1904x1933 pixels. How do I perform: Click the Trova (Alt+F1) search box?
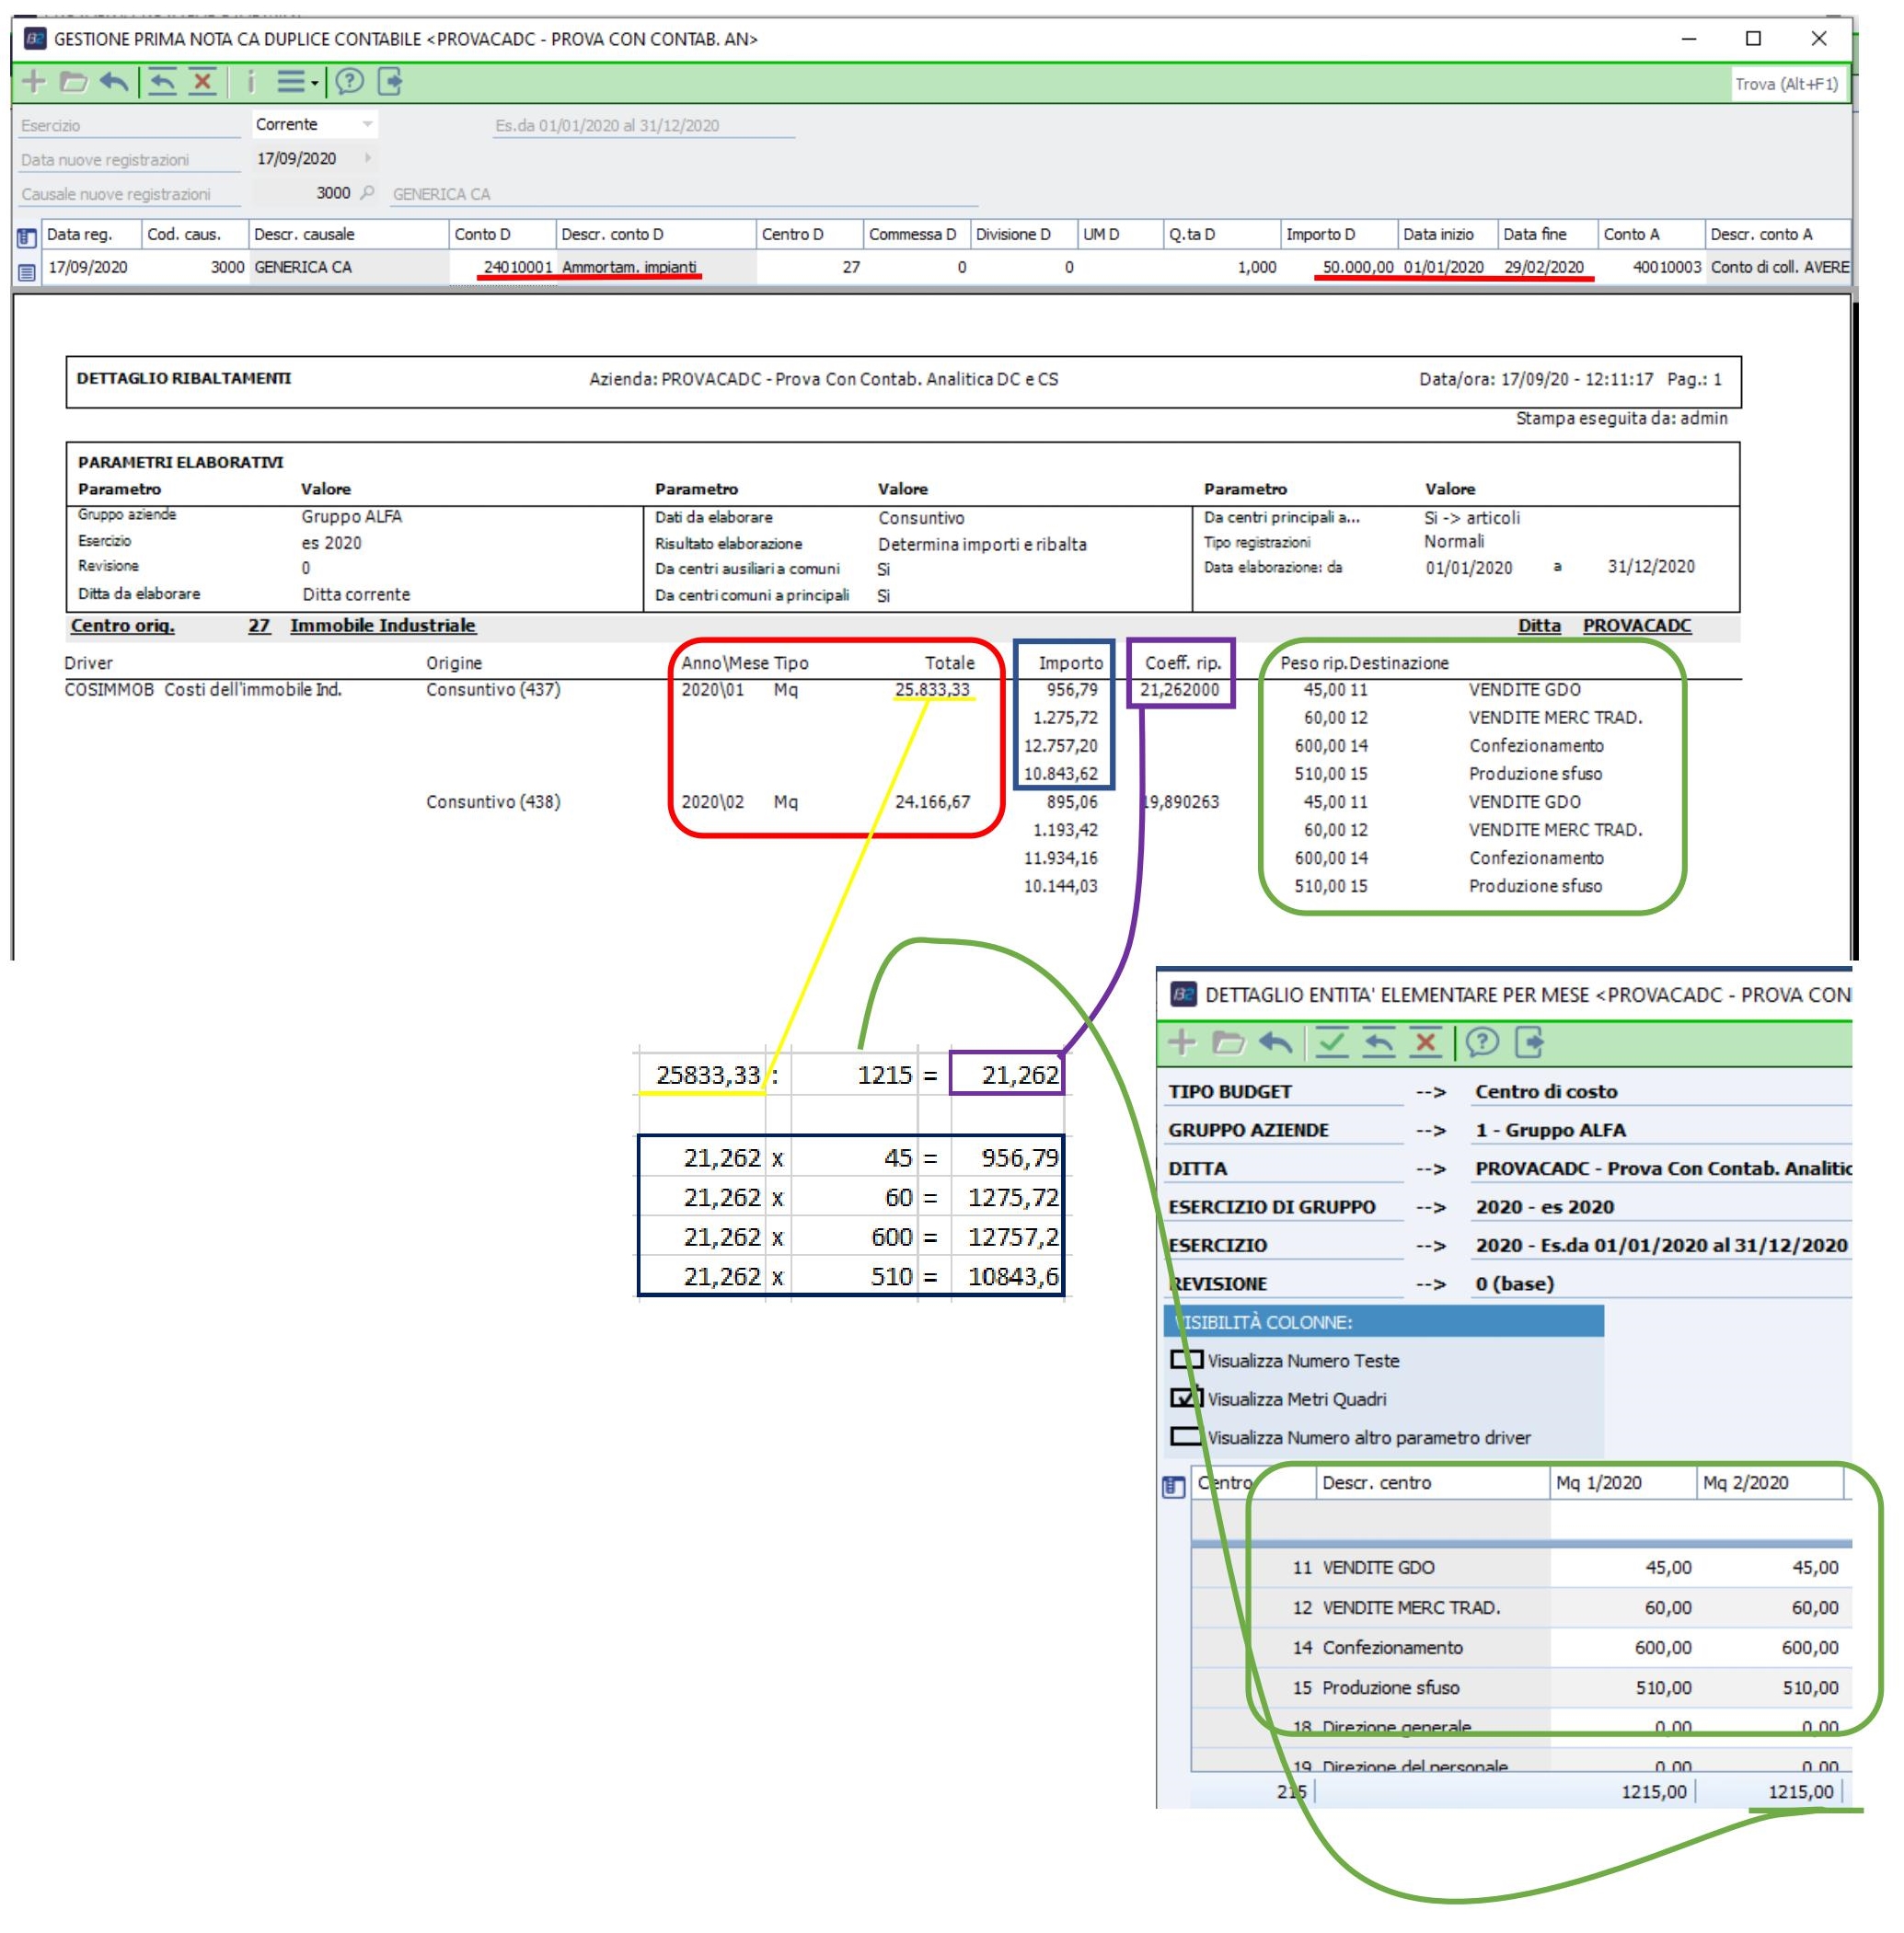point(1786,84)
